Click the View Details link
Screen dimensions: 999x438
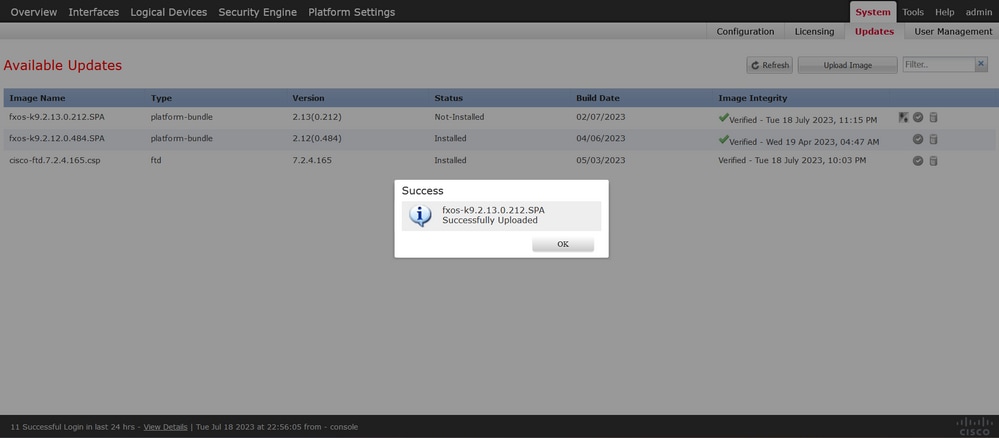coord(166,427)
